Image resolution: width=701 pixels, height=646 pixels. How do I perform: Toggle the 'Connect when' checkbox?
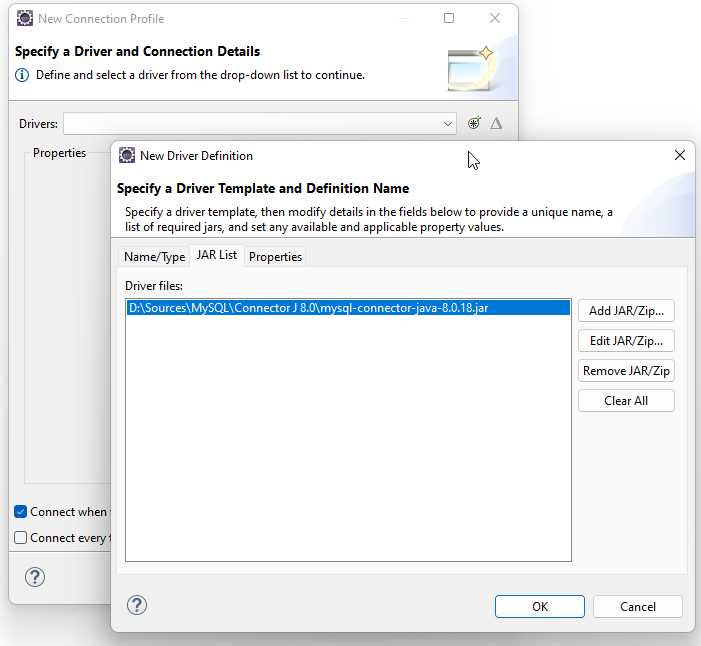pos(21,511)
